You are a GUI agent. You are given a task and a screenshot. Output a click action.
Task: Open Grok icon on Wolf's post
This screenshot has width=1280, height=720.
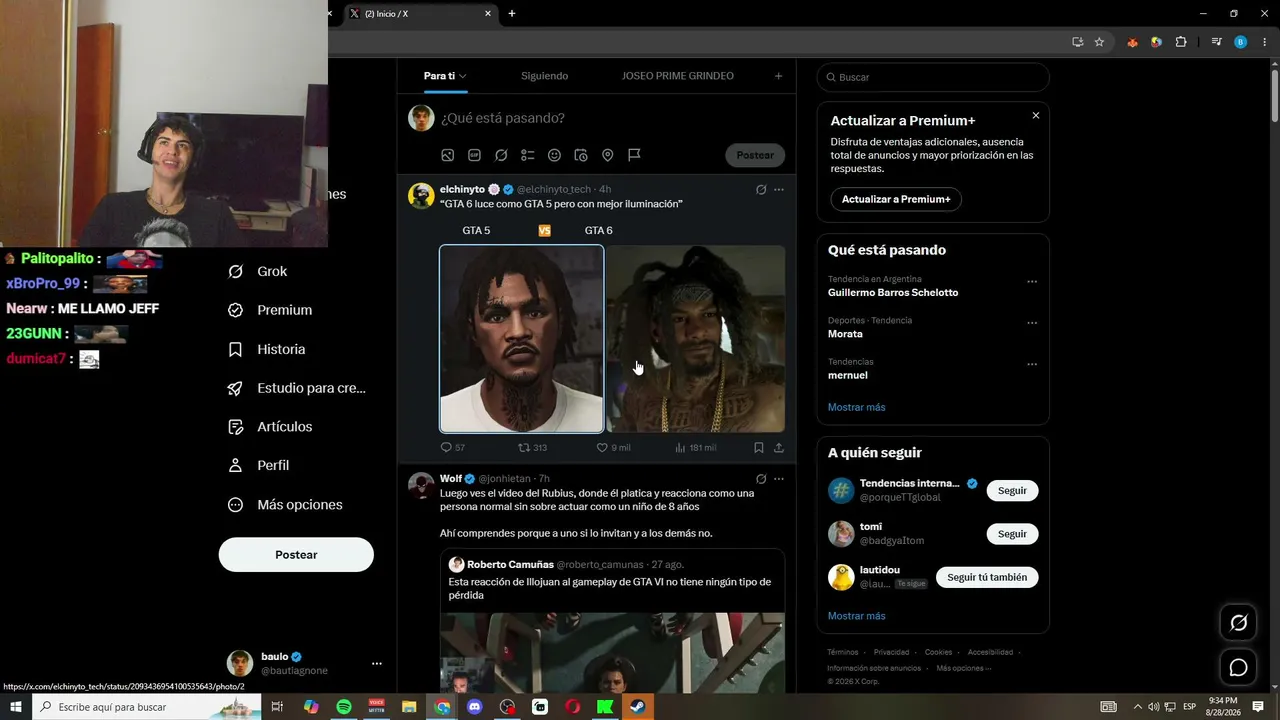click(x=761, y=479)
